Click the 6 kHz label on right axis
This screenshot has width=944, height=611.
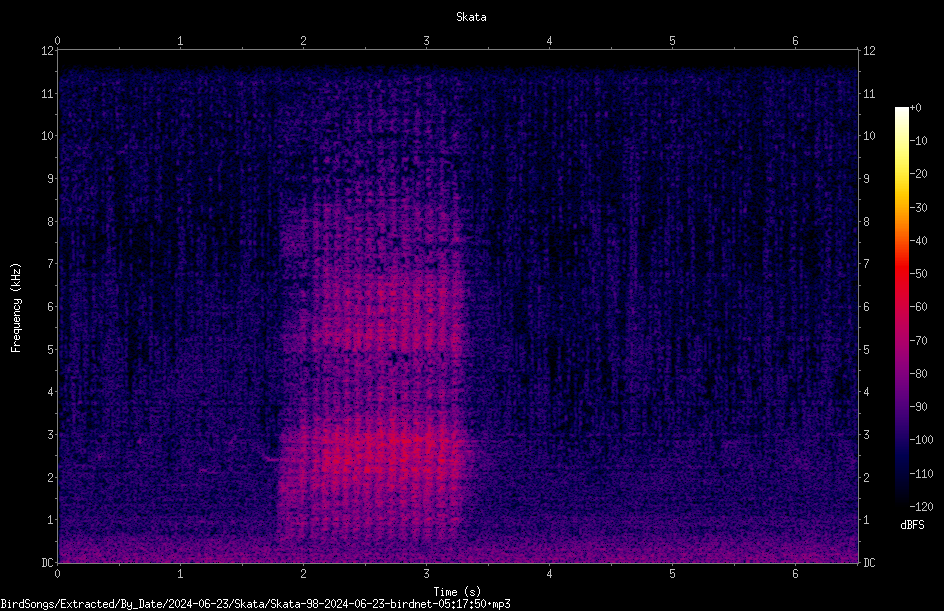pyautogui.click(x=866, y=306)
